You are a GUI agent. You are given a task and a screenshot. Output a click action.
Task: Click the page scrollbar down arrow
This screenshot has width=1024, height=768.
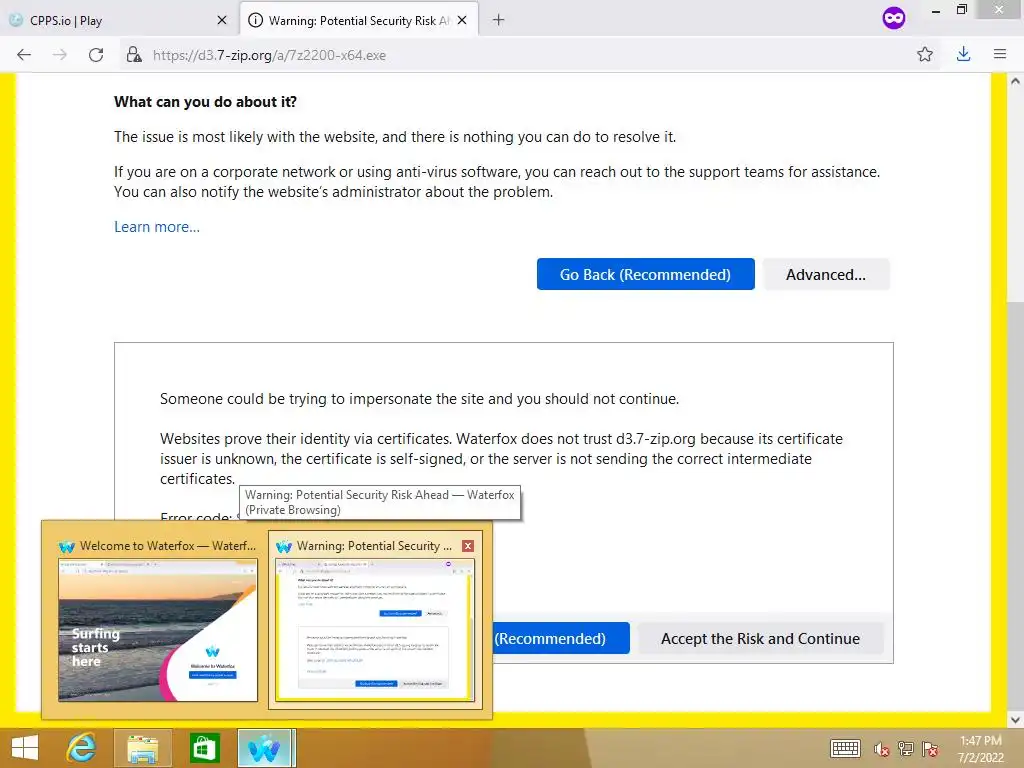click(x=1015, y=719)
